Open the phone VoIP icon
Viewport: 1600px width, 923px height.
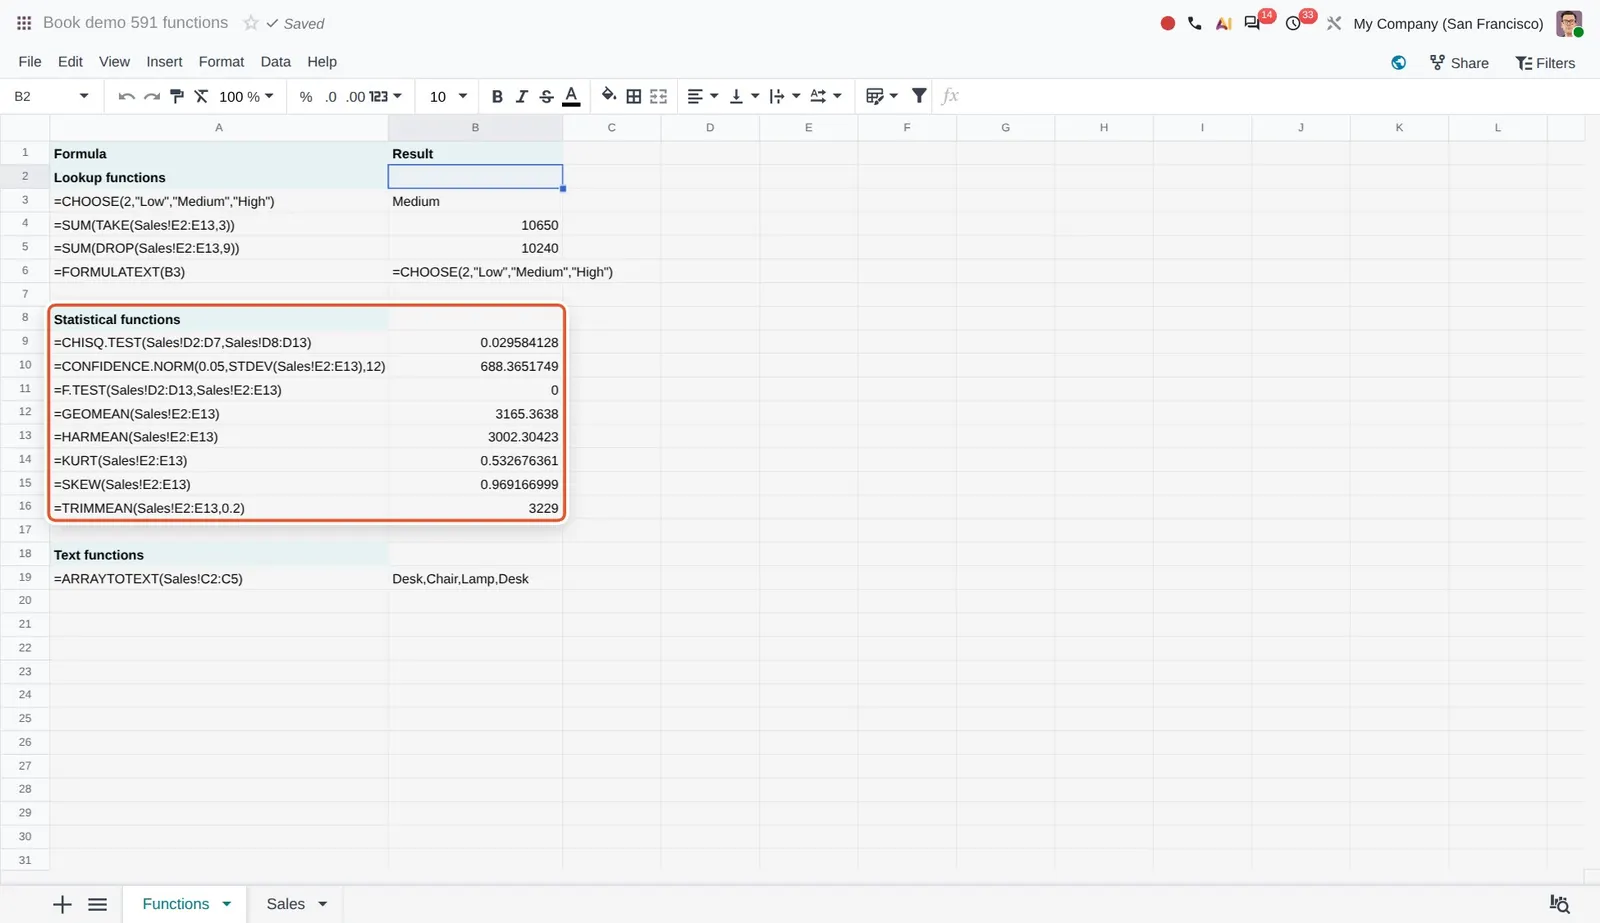1194,23
